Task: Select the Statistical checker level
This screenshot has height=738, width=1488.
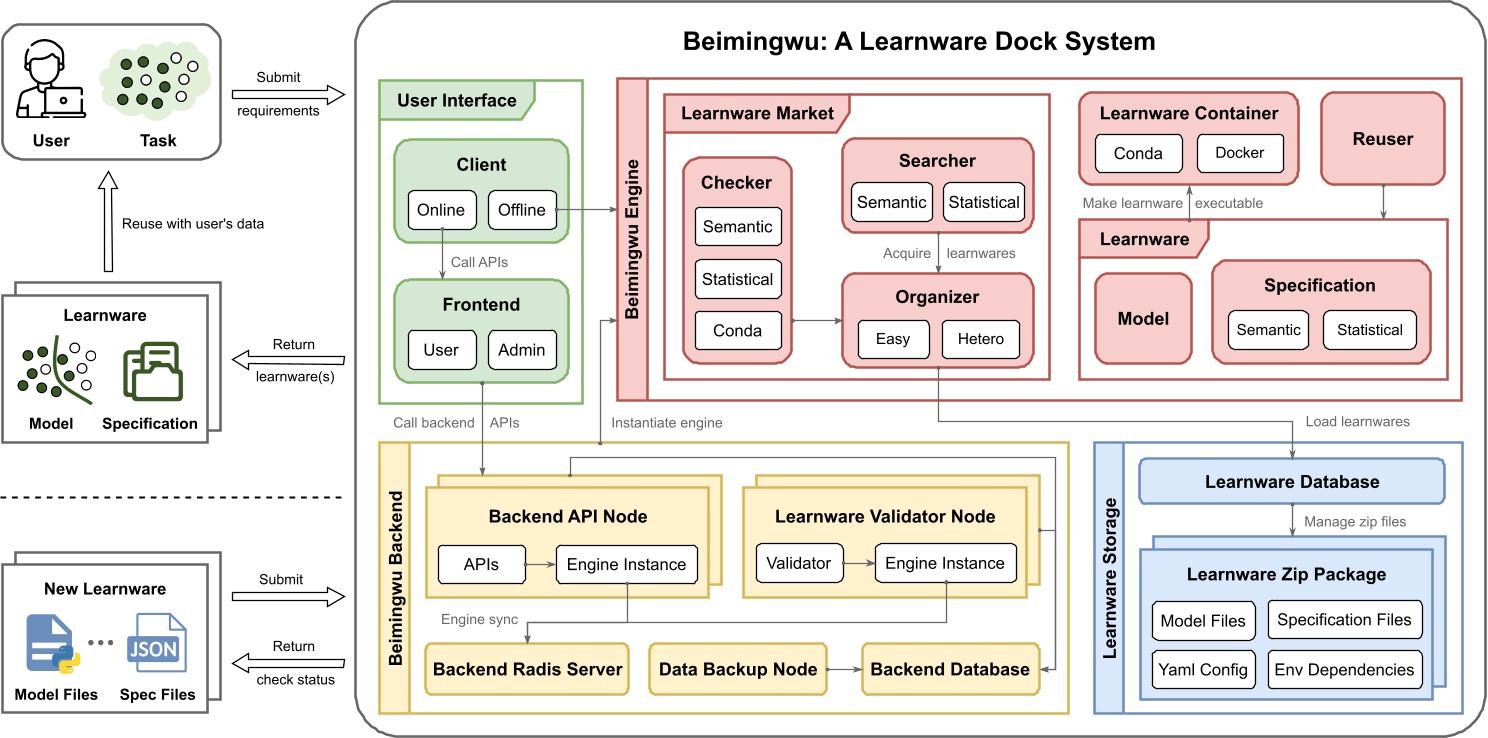Action: (737, 279)
